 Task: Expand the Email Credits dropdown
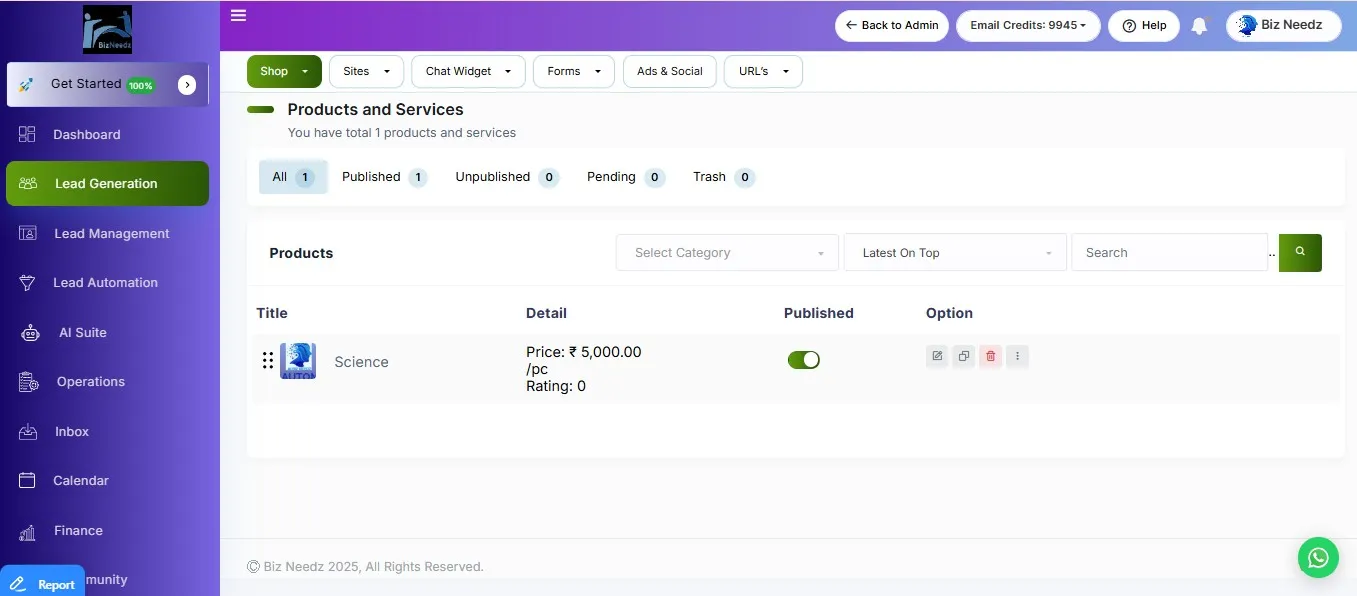pyautogui.click(x=1028, y=26)
